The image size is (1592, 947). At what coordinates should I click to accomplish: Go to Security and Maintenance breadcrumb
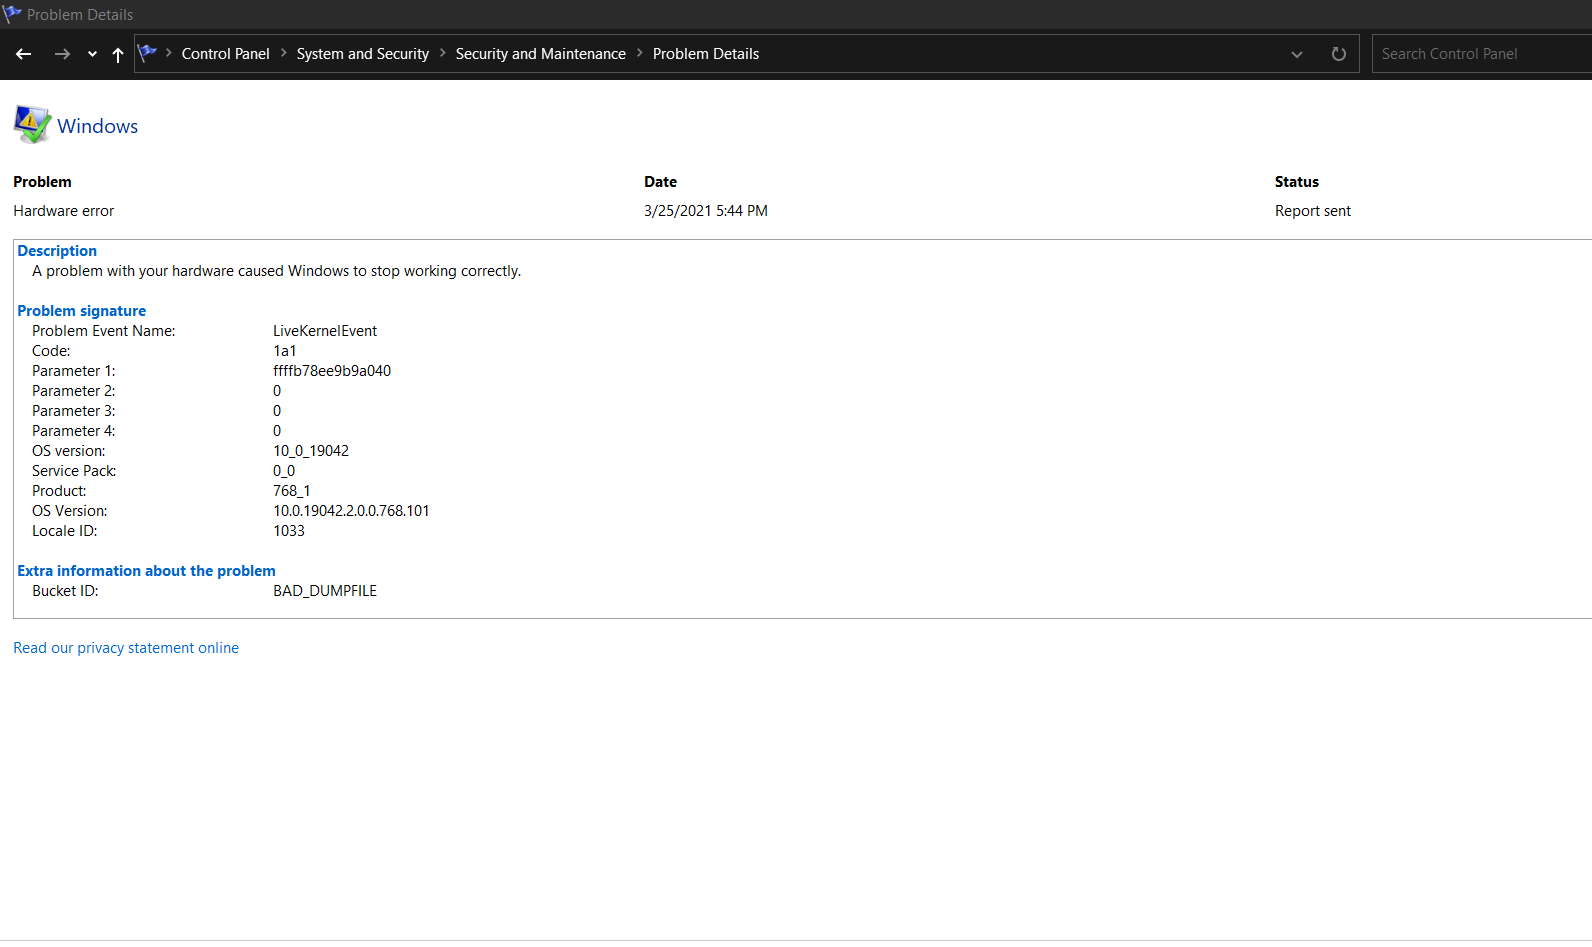click(x=541, y=54)
